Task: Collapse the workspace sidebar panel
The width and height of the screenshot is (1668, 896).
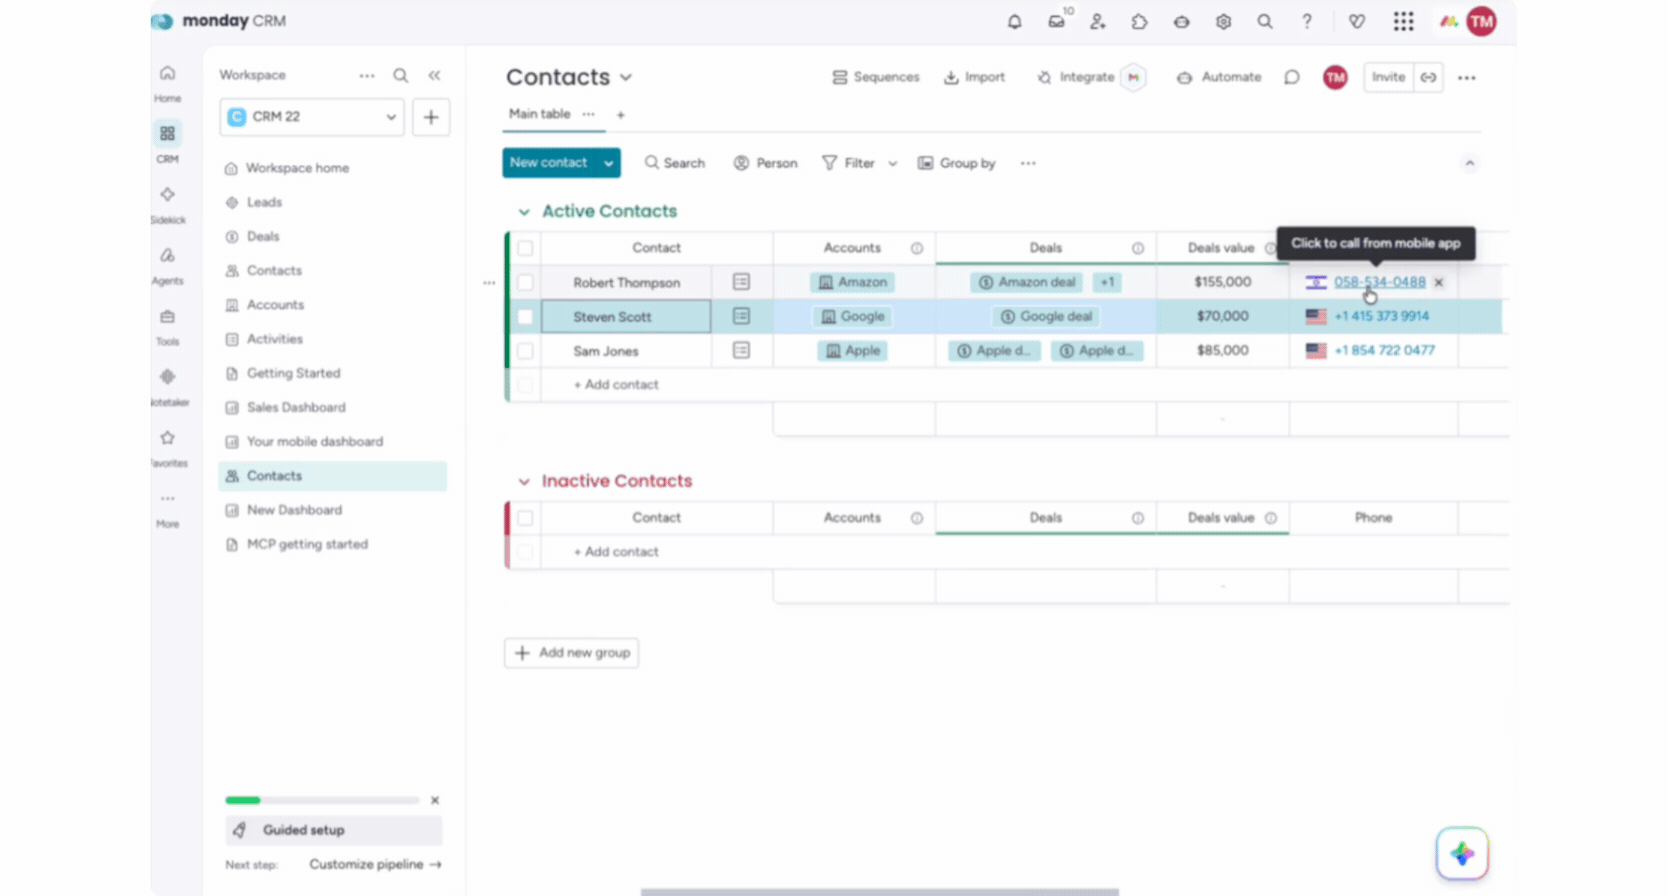Action: pyautogui.click(x=434, y=75)
